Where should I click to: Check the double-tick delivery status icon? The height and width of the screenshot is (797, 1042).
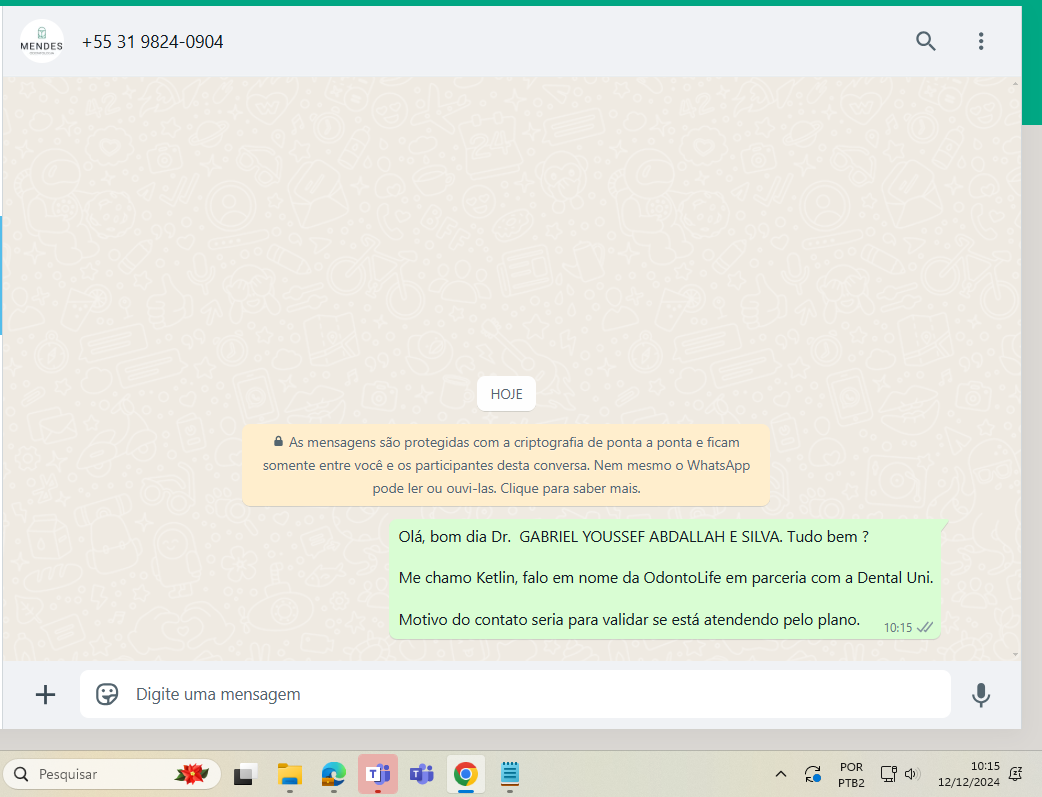[925, 627]
